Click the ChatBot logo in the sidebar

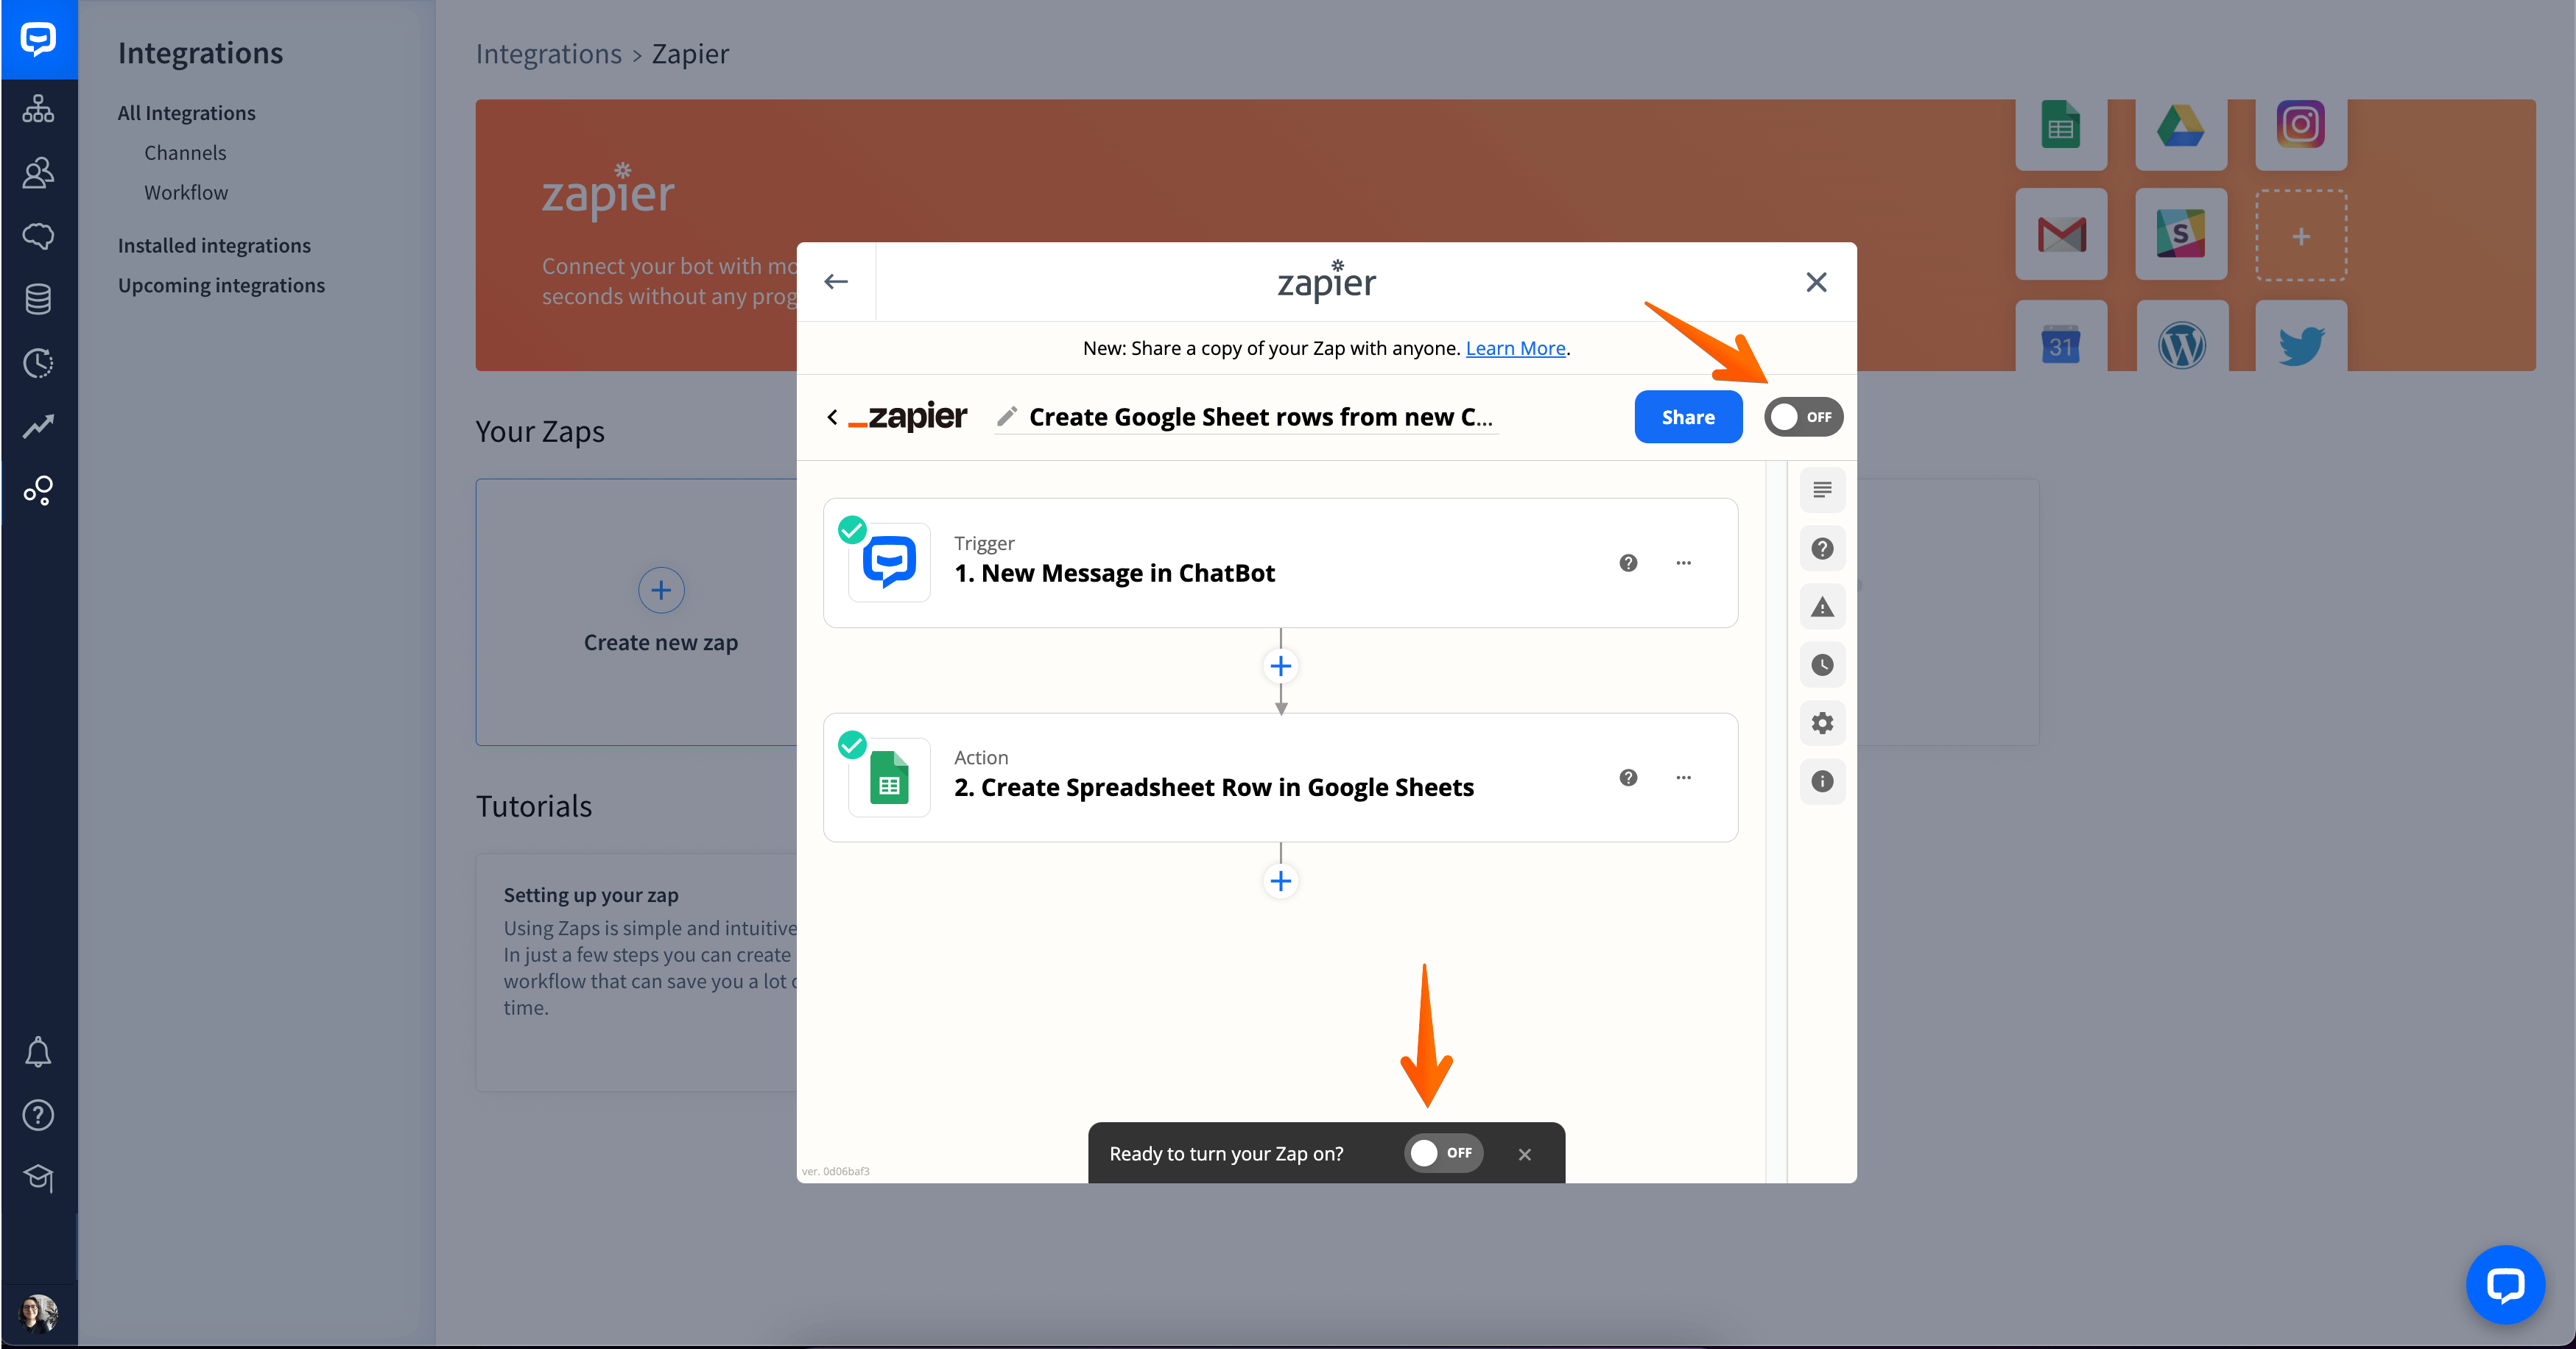point(38,40)
